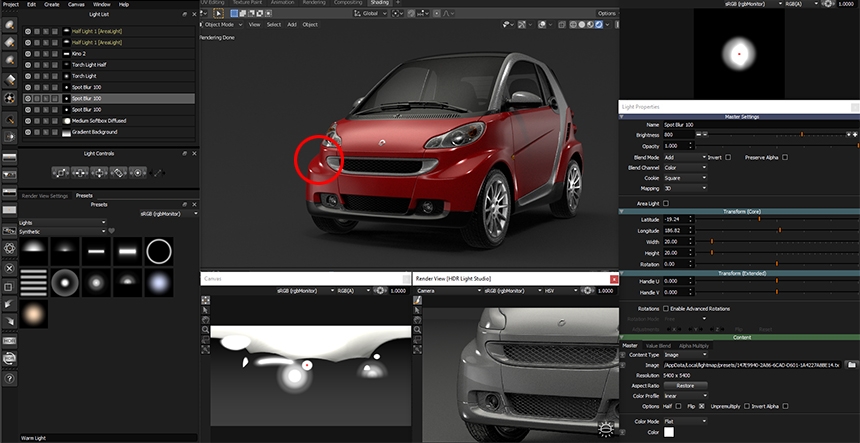Click the Restore aspect ratio button

[685, 385]
